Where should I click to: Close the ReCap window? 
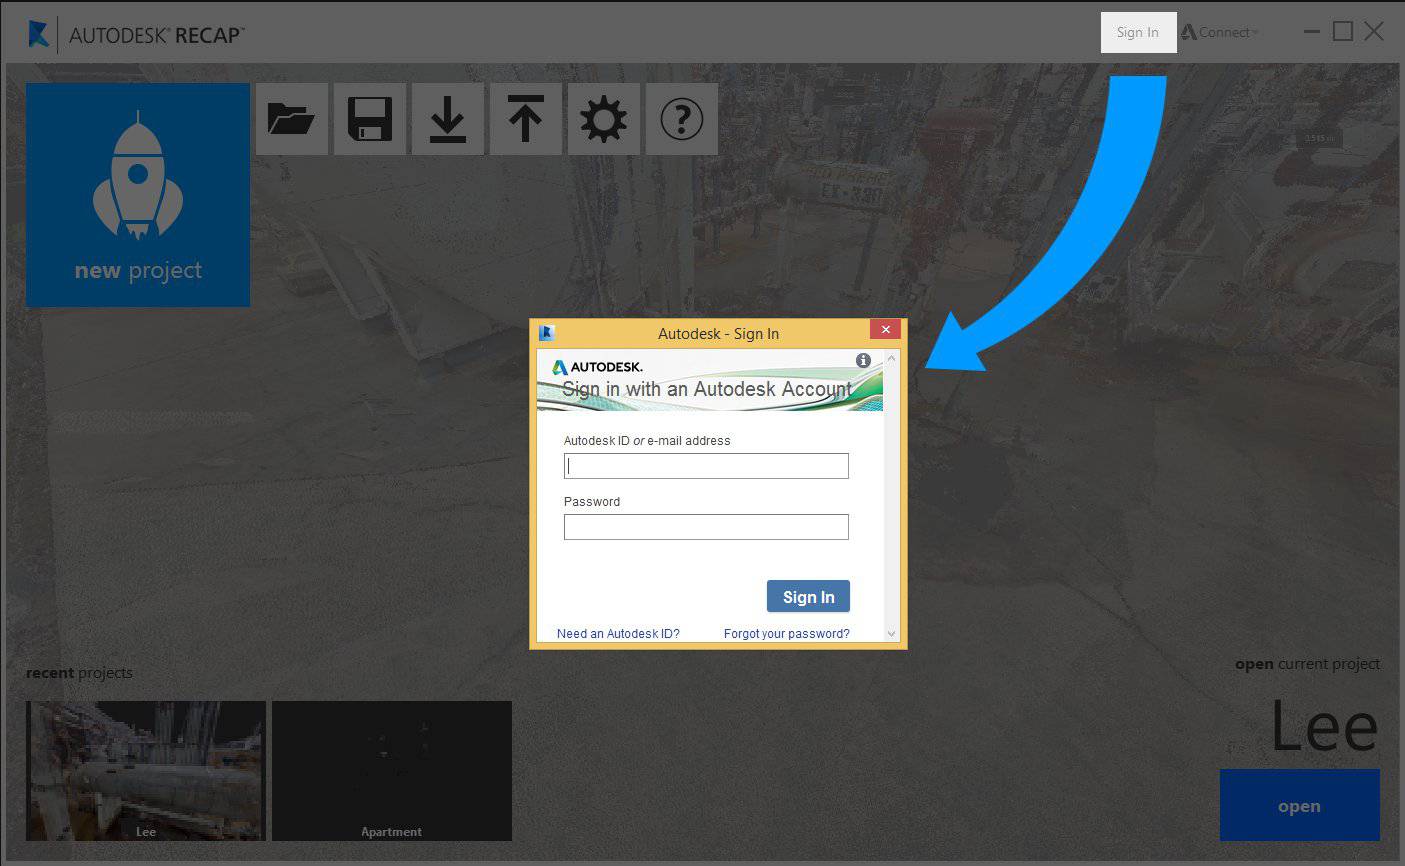point(1374,32)
